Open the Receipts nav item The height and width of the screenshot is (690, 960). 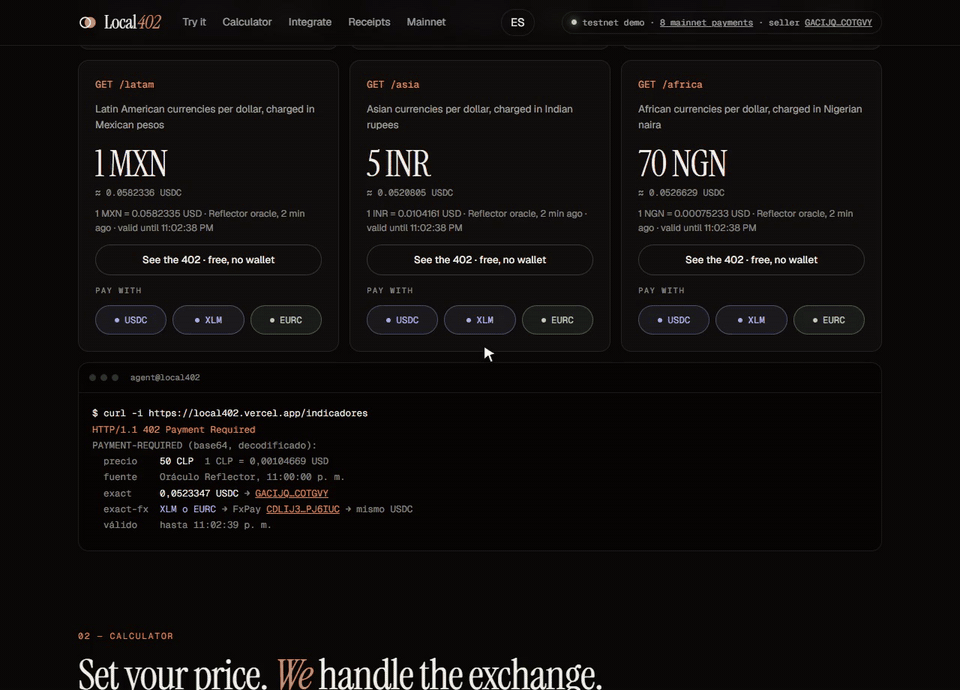369,22
